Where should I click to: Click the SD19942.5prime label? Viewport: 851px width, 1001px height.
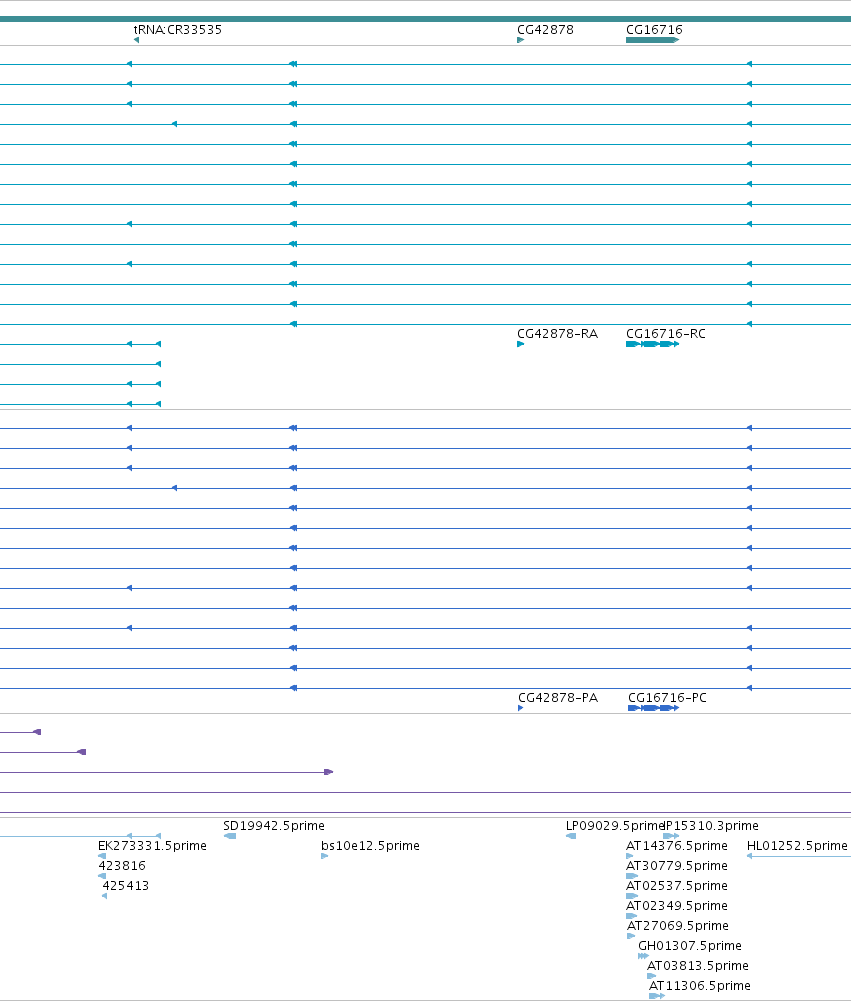274,826
